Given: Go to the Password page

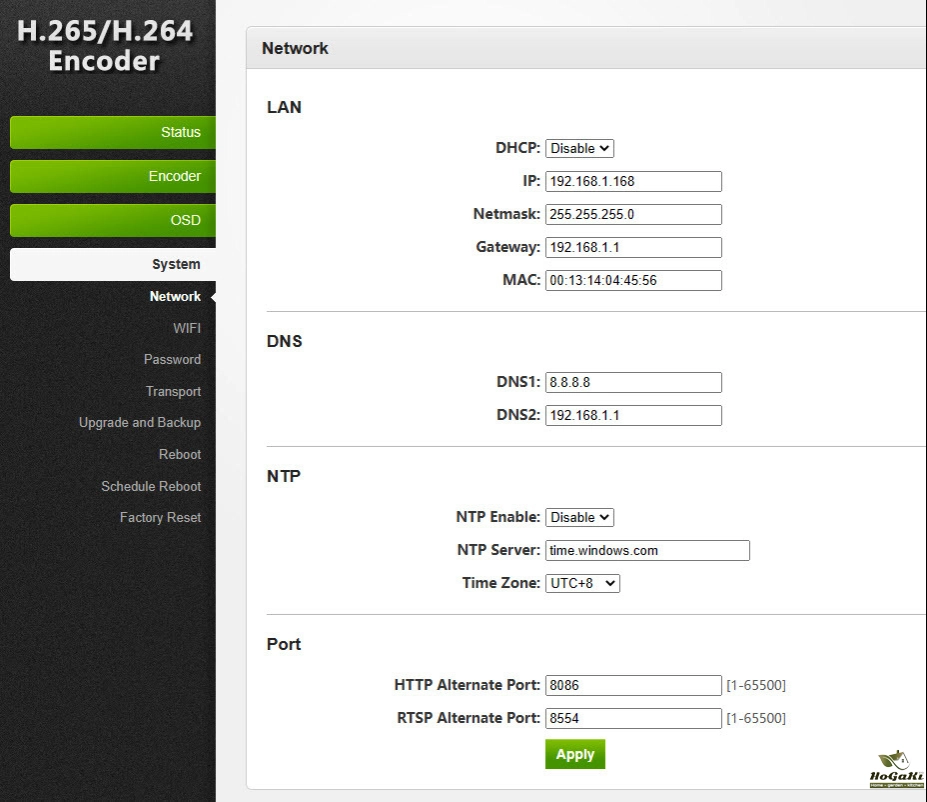Looking at the screenshot, I should (172, 359).
